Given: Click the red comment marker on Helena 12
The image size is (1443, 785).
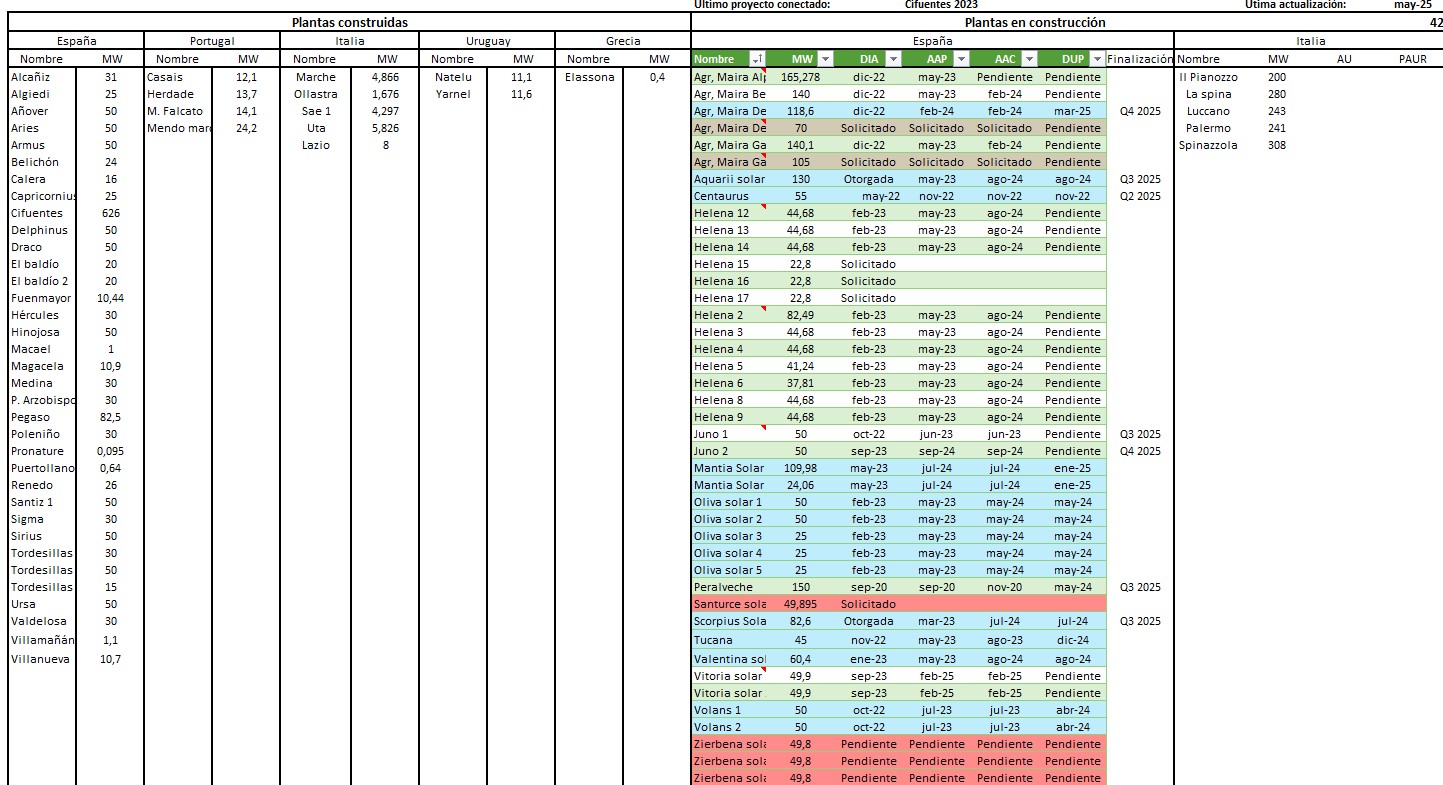Looking at the screenshot, I should [x=763, y=208].
